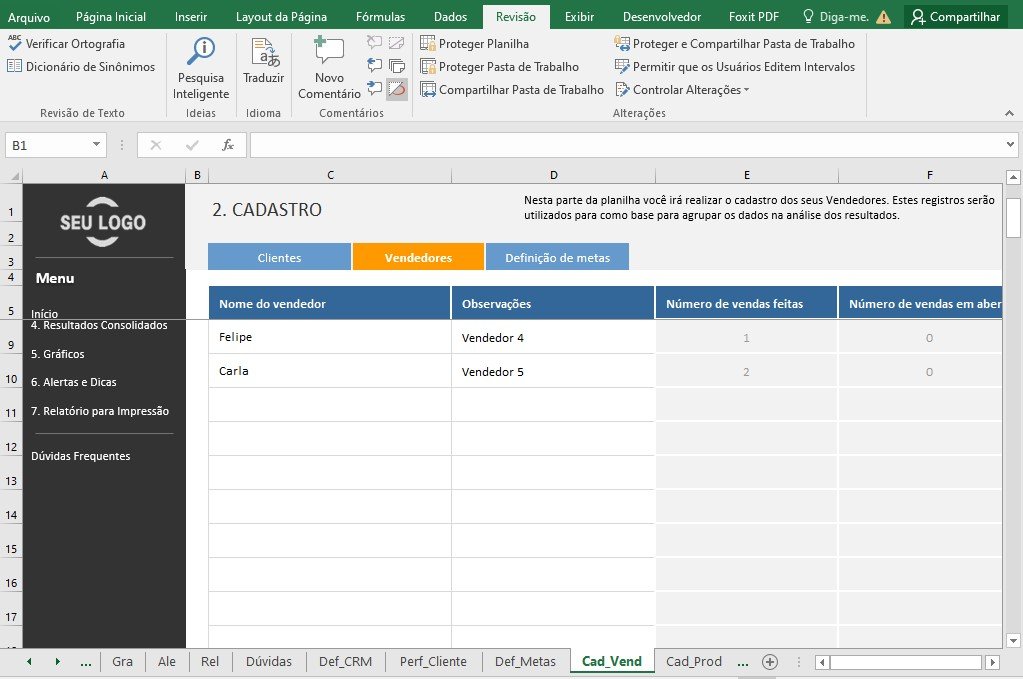Image resolution: width=1023 pixels, height=679 pixels.
Task: Click sheet navigation next arrow
Action: (x=58, y=661)
